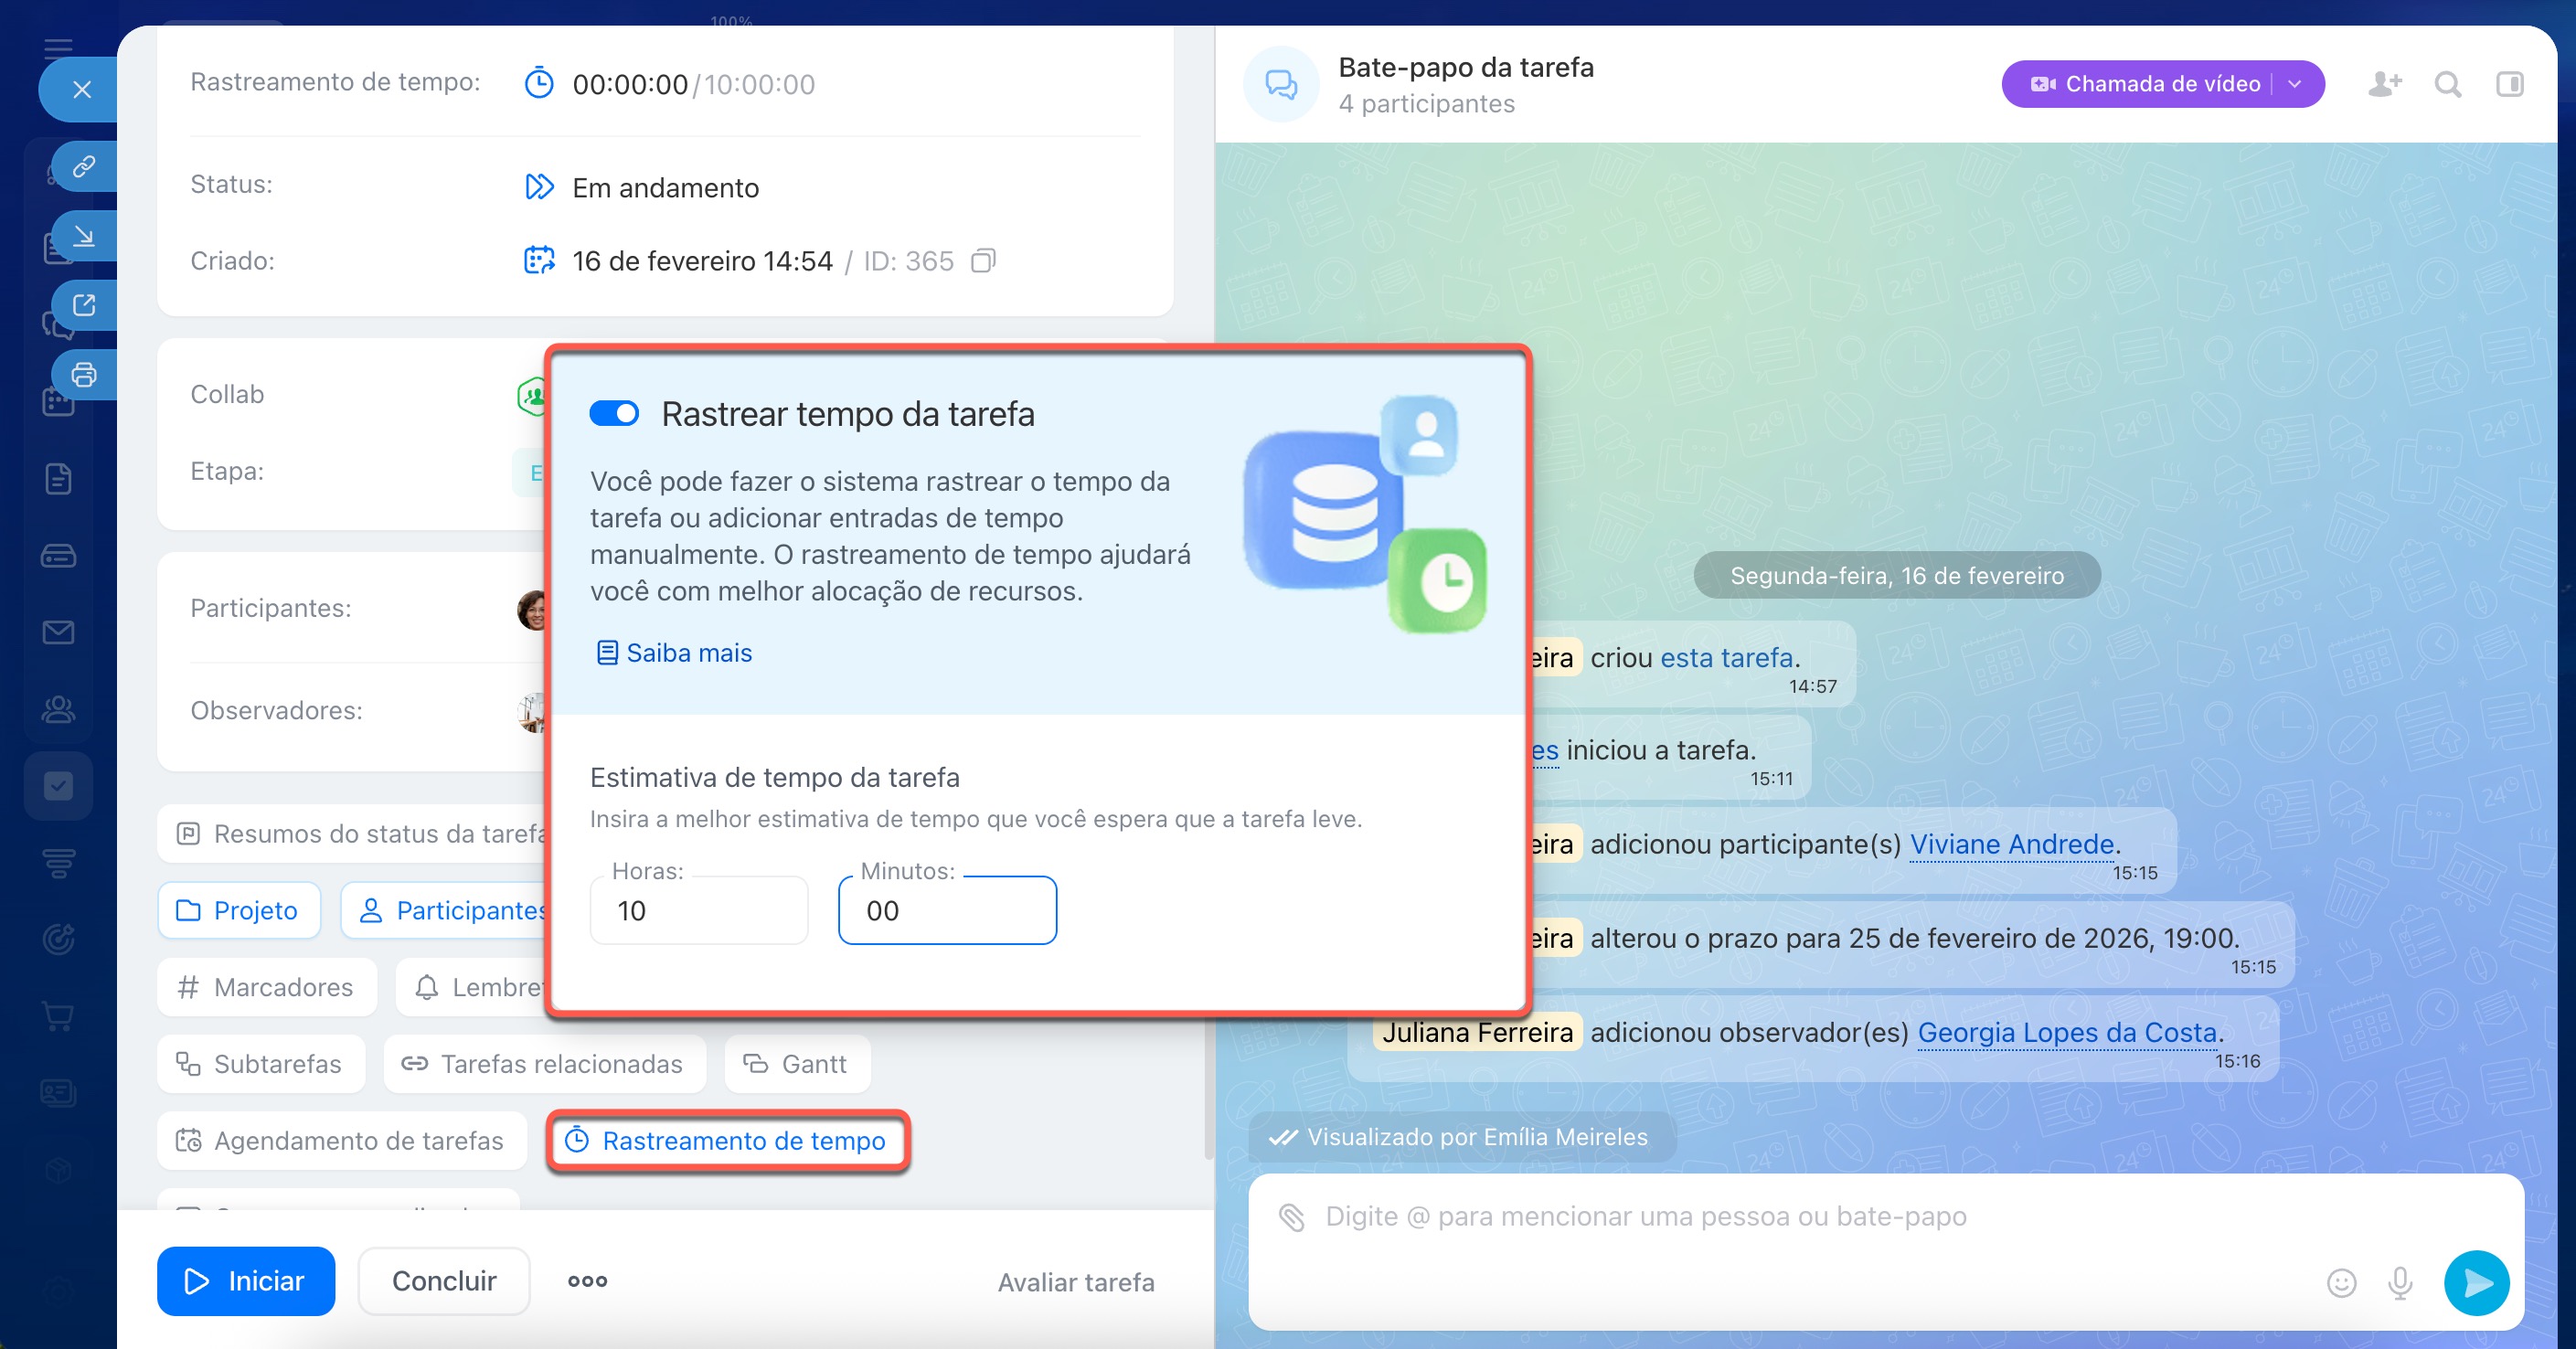The height and width of the screenshot is (1349, 2576).
Task: Click the attachment paperclip icon
Action: (x=1292, y=1217)
